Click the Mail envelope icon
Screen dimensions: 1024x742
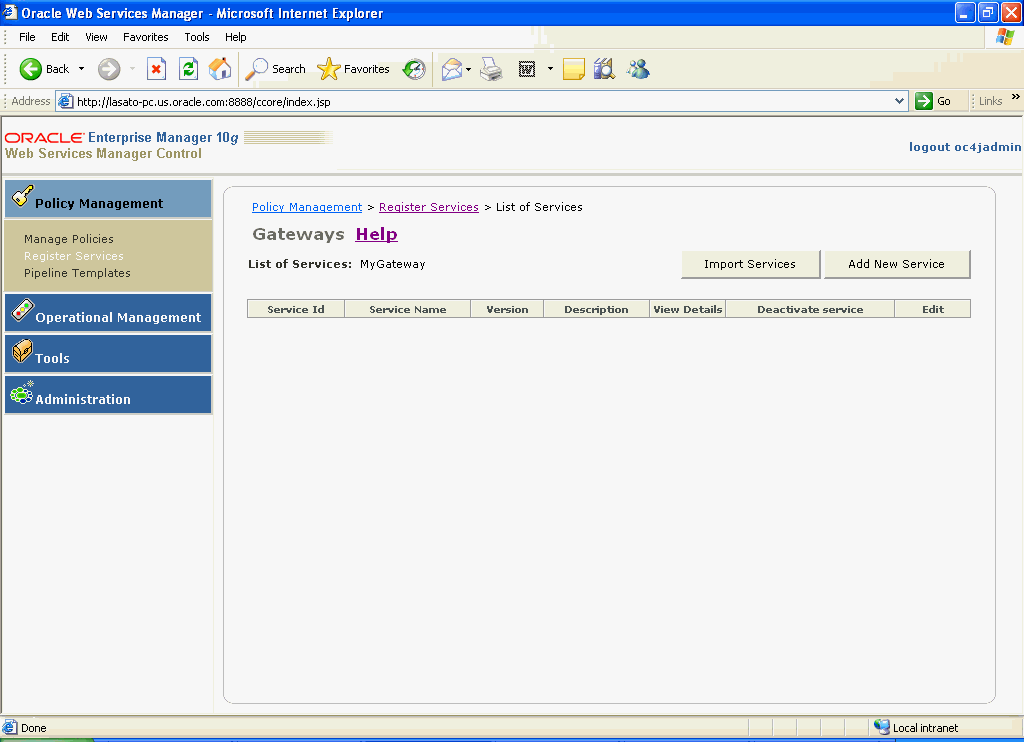coord(452,69)
